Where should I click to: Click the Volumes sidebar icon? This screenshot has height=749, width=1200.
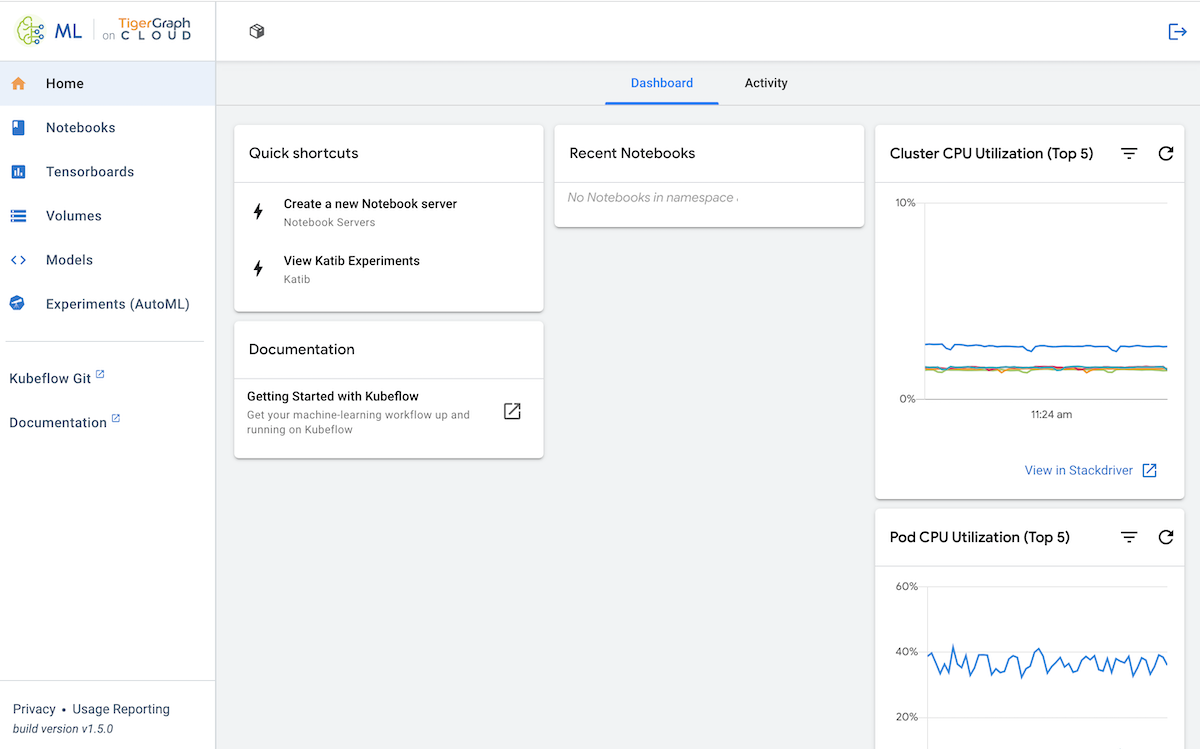(x=19, y=215)
